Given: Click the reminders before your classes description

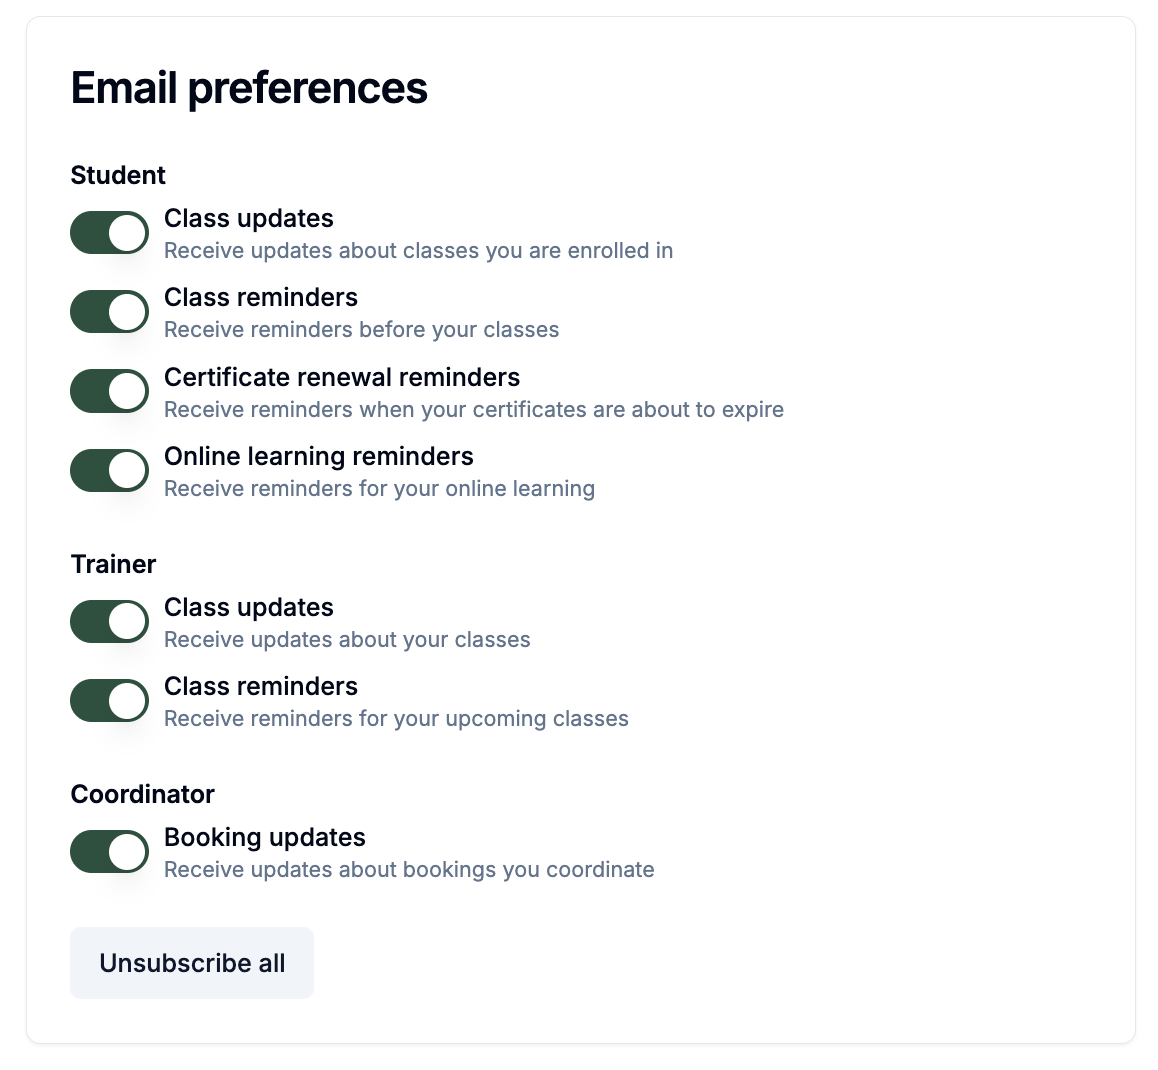Looking at the screenshot, I should point(362,329).
